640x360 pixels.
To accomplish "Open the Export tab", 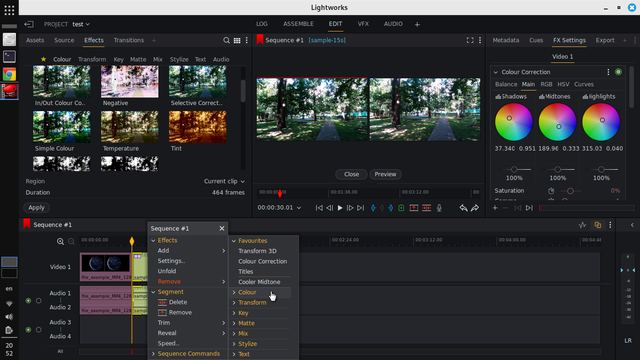I will [x=605, y=40].
